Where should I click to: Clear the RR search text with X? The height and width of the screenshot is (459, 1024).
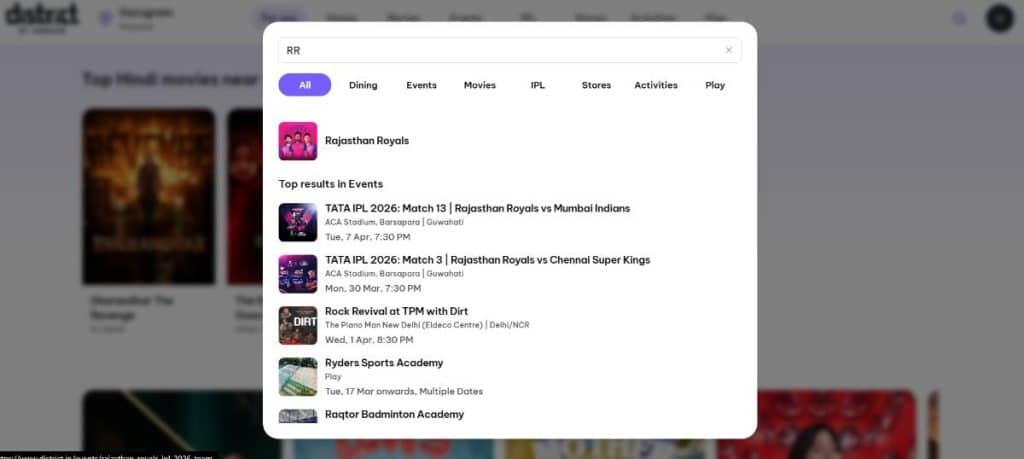click(729, 50)
